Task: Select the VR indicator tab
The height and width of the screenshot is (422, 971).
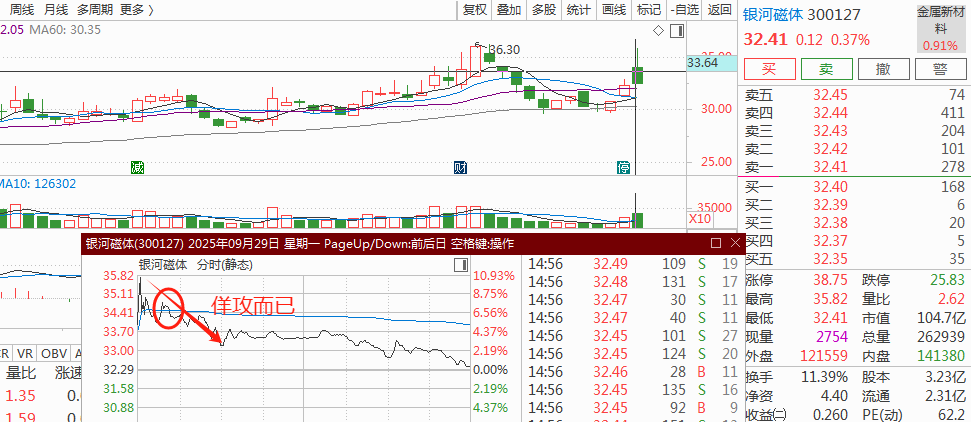Action: click(x=25, y=353)
